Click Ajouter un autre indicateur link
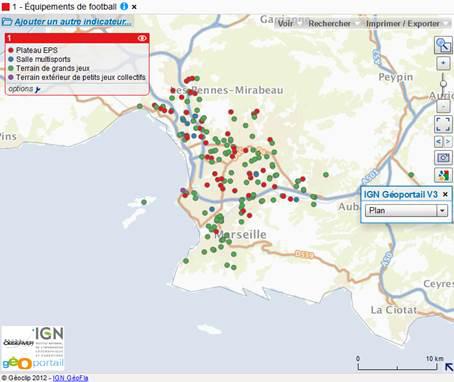The height and width of the screenshot is (382, 454). (x=72, y=22)
